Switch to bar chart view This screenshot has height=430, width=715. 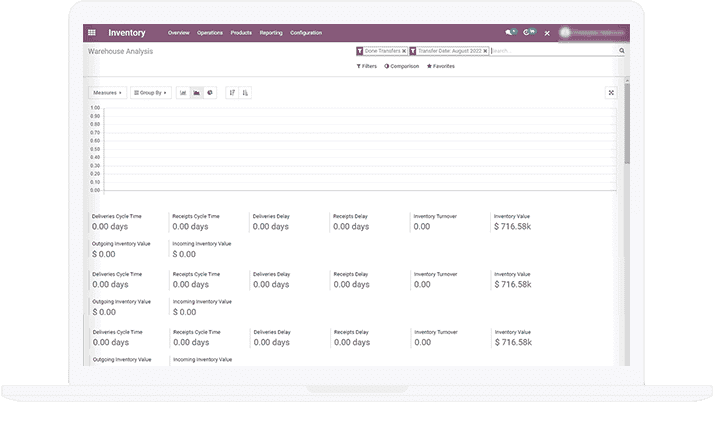point(183,92)
